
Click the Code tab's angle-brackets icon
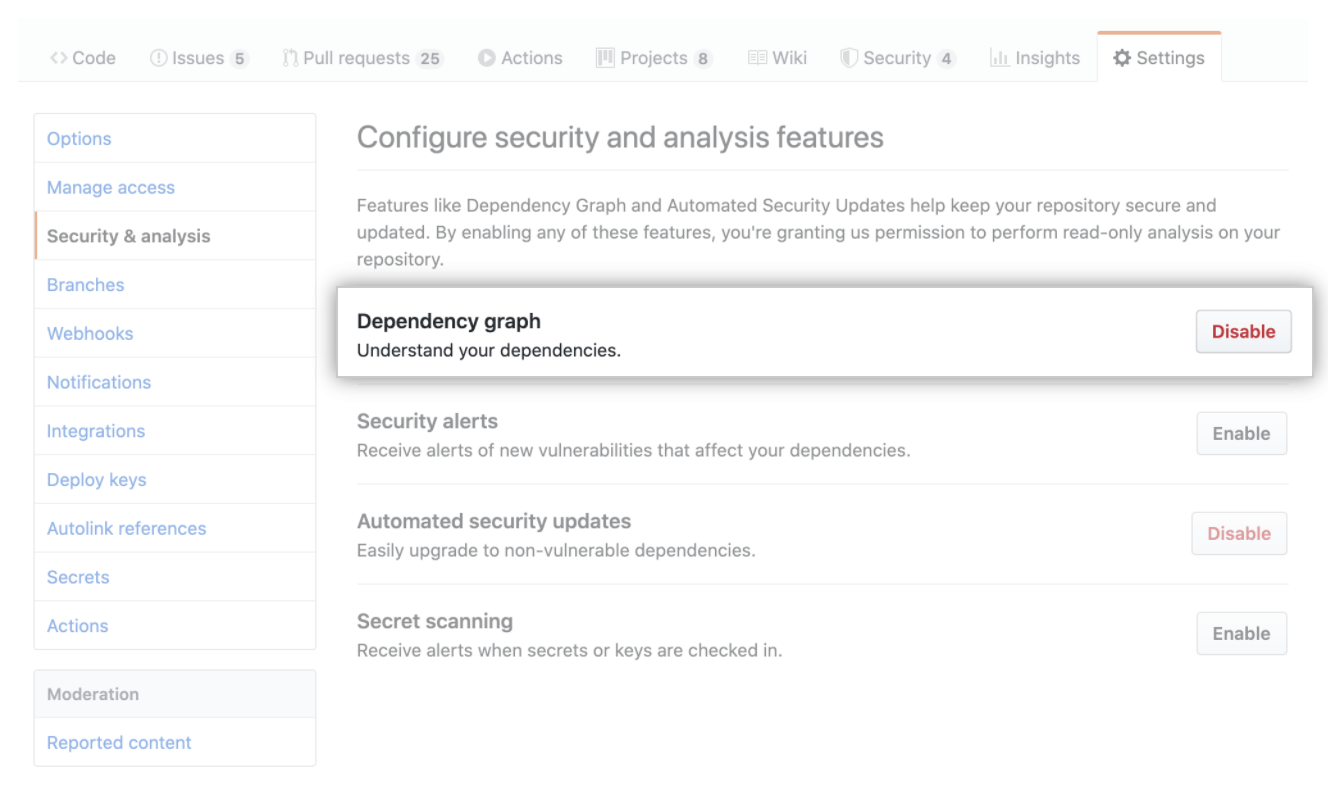click(59, 58)
